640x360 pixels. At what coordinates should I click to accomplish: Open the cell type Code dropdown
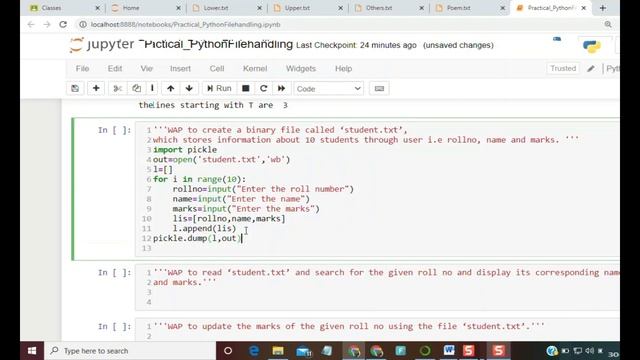click(x=328, y=89)
